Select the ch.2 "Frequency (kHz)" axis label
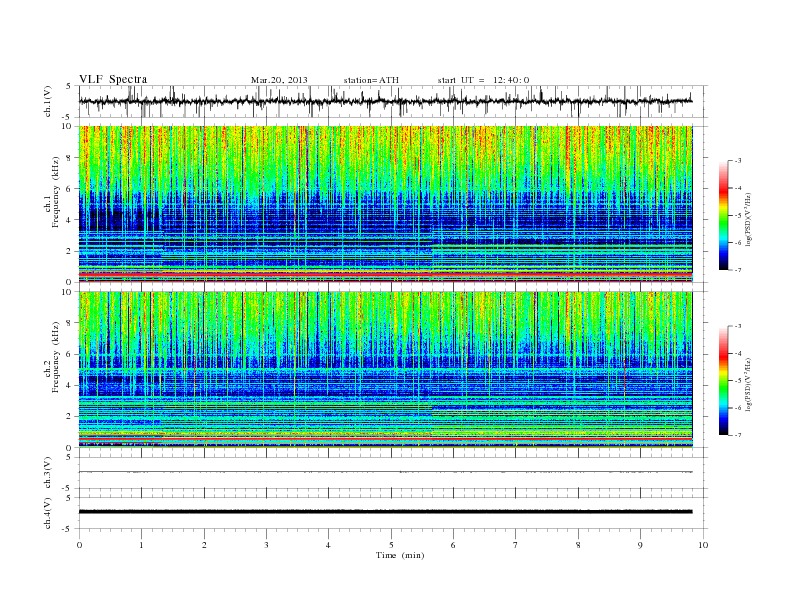Viewport: 792px width, 612px height. [x=56, y=358]
